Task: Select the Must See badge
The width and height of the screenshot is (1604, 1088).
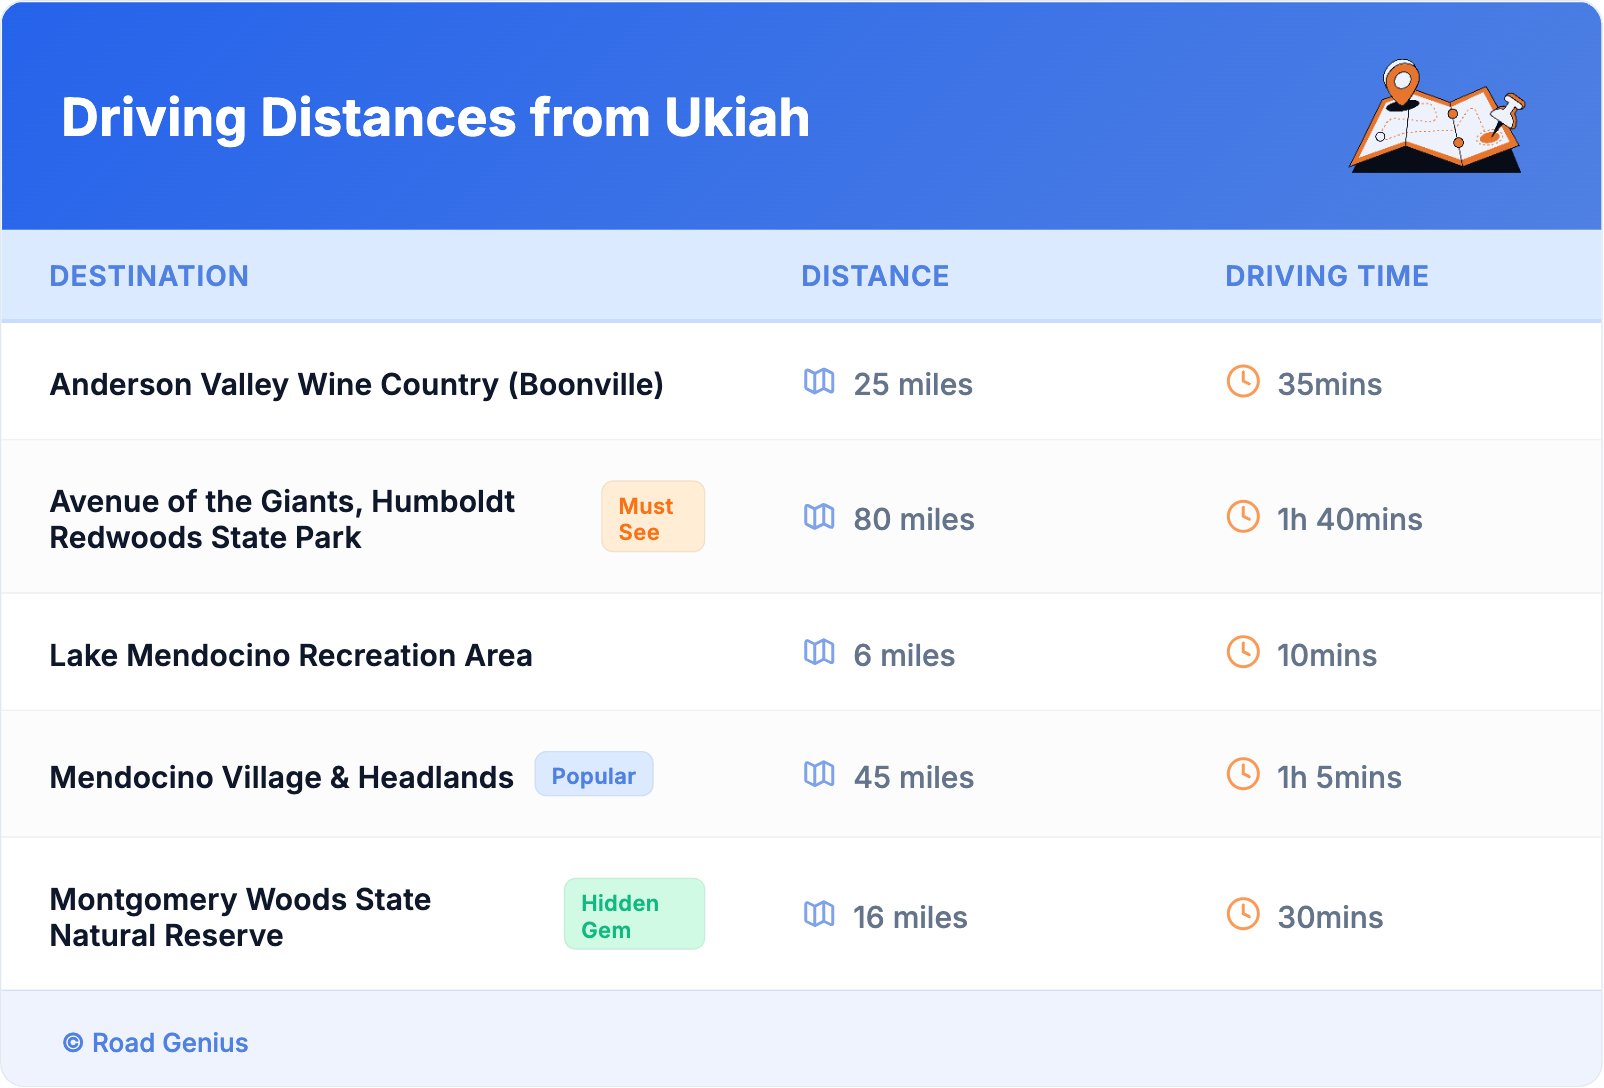Action: point(653,517)
